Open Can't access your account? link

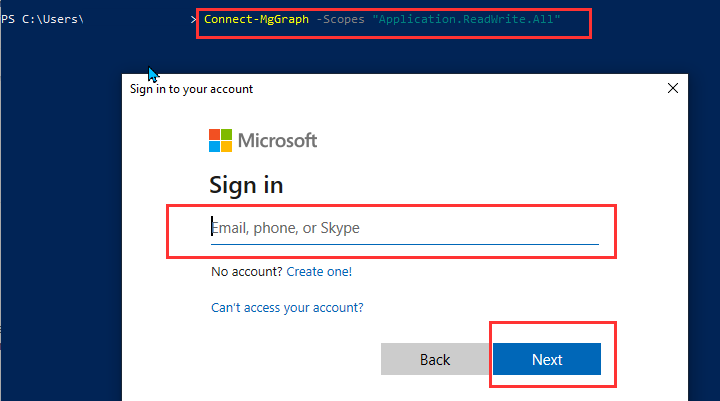click(287, 307)
